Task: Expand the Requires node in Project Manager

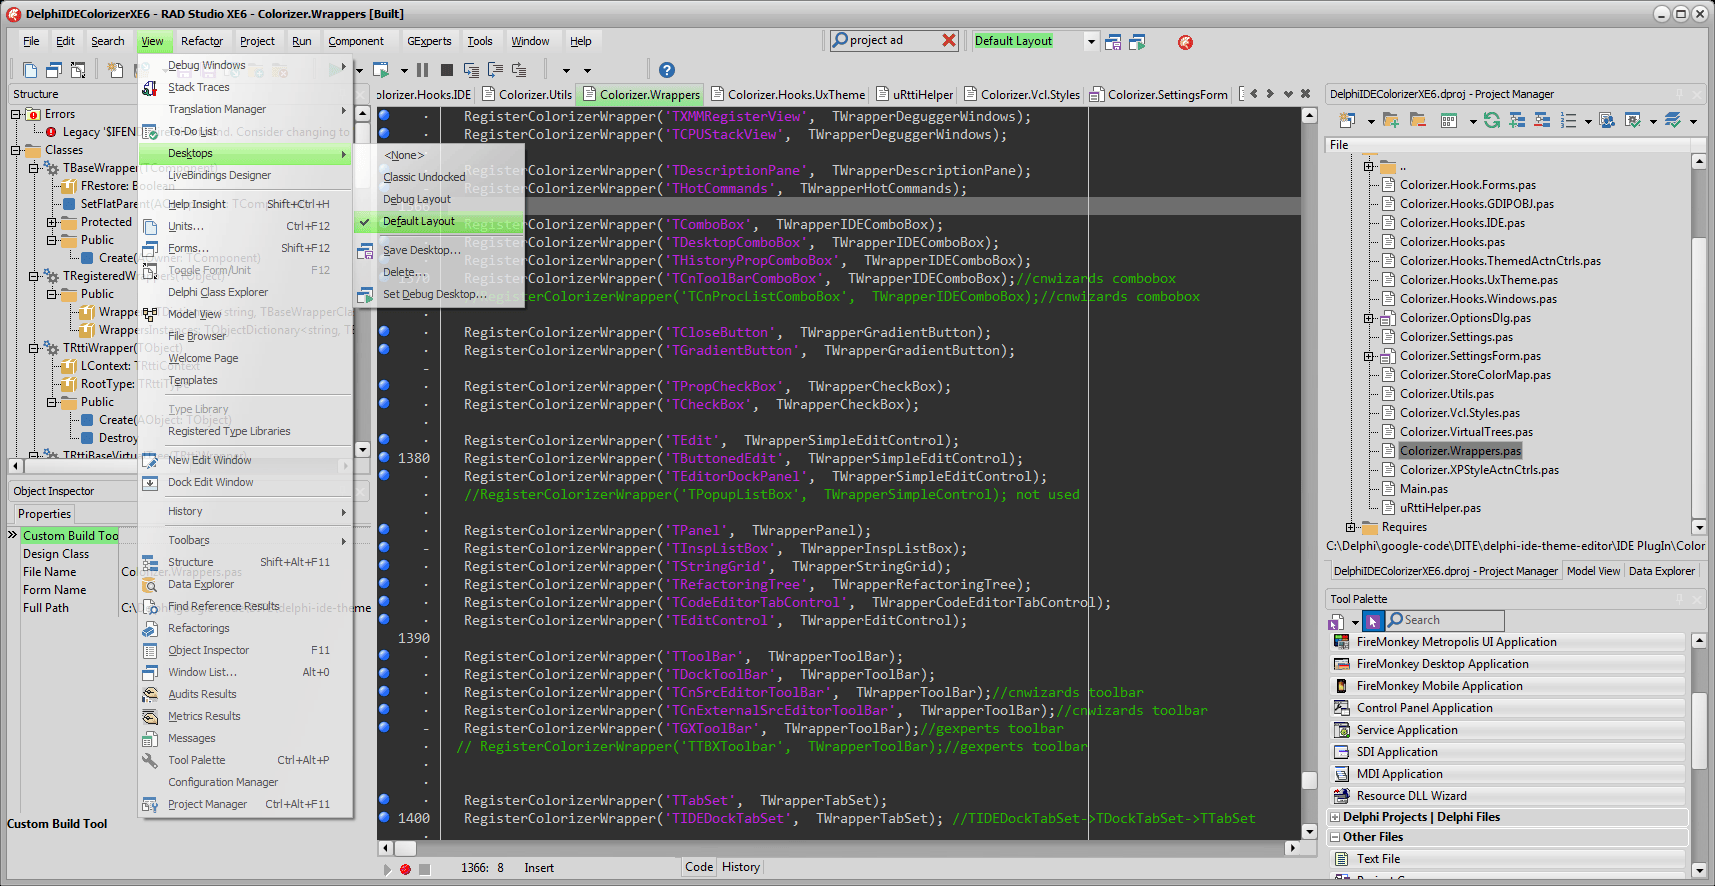Action: coord(1350,527)
